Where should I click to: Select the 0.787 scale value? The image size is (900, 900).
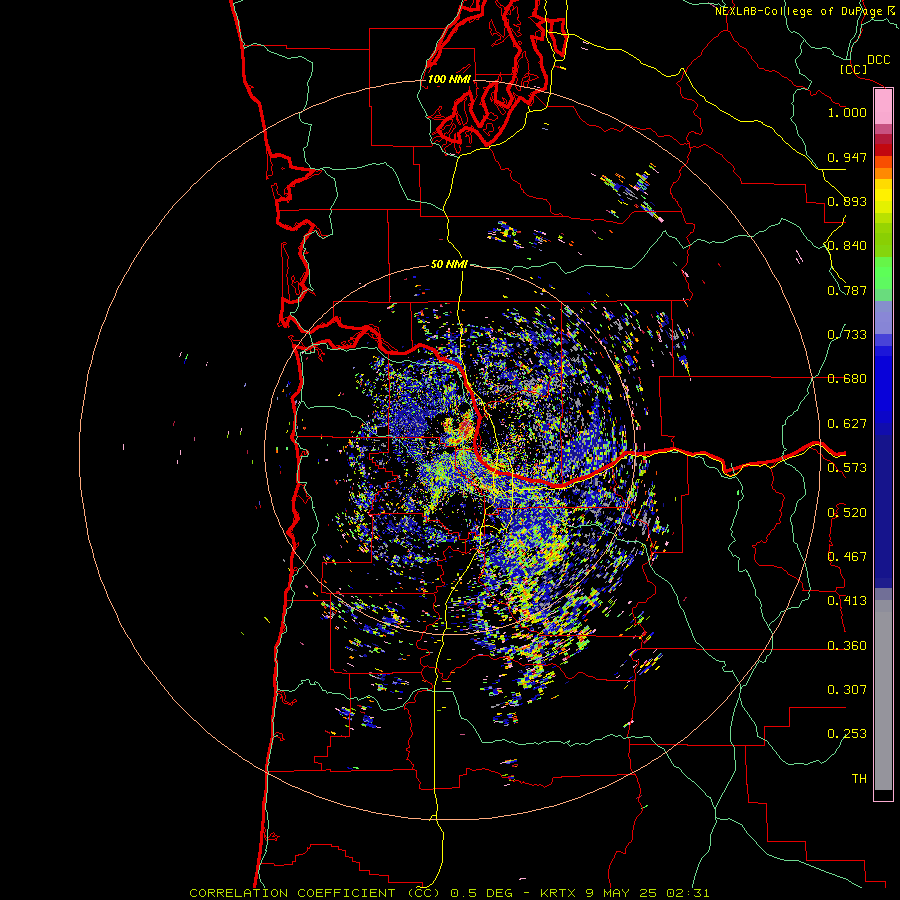pos(847,290)
